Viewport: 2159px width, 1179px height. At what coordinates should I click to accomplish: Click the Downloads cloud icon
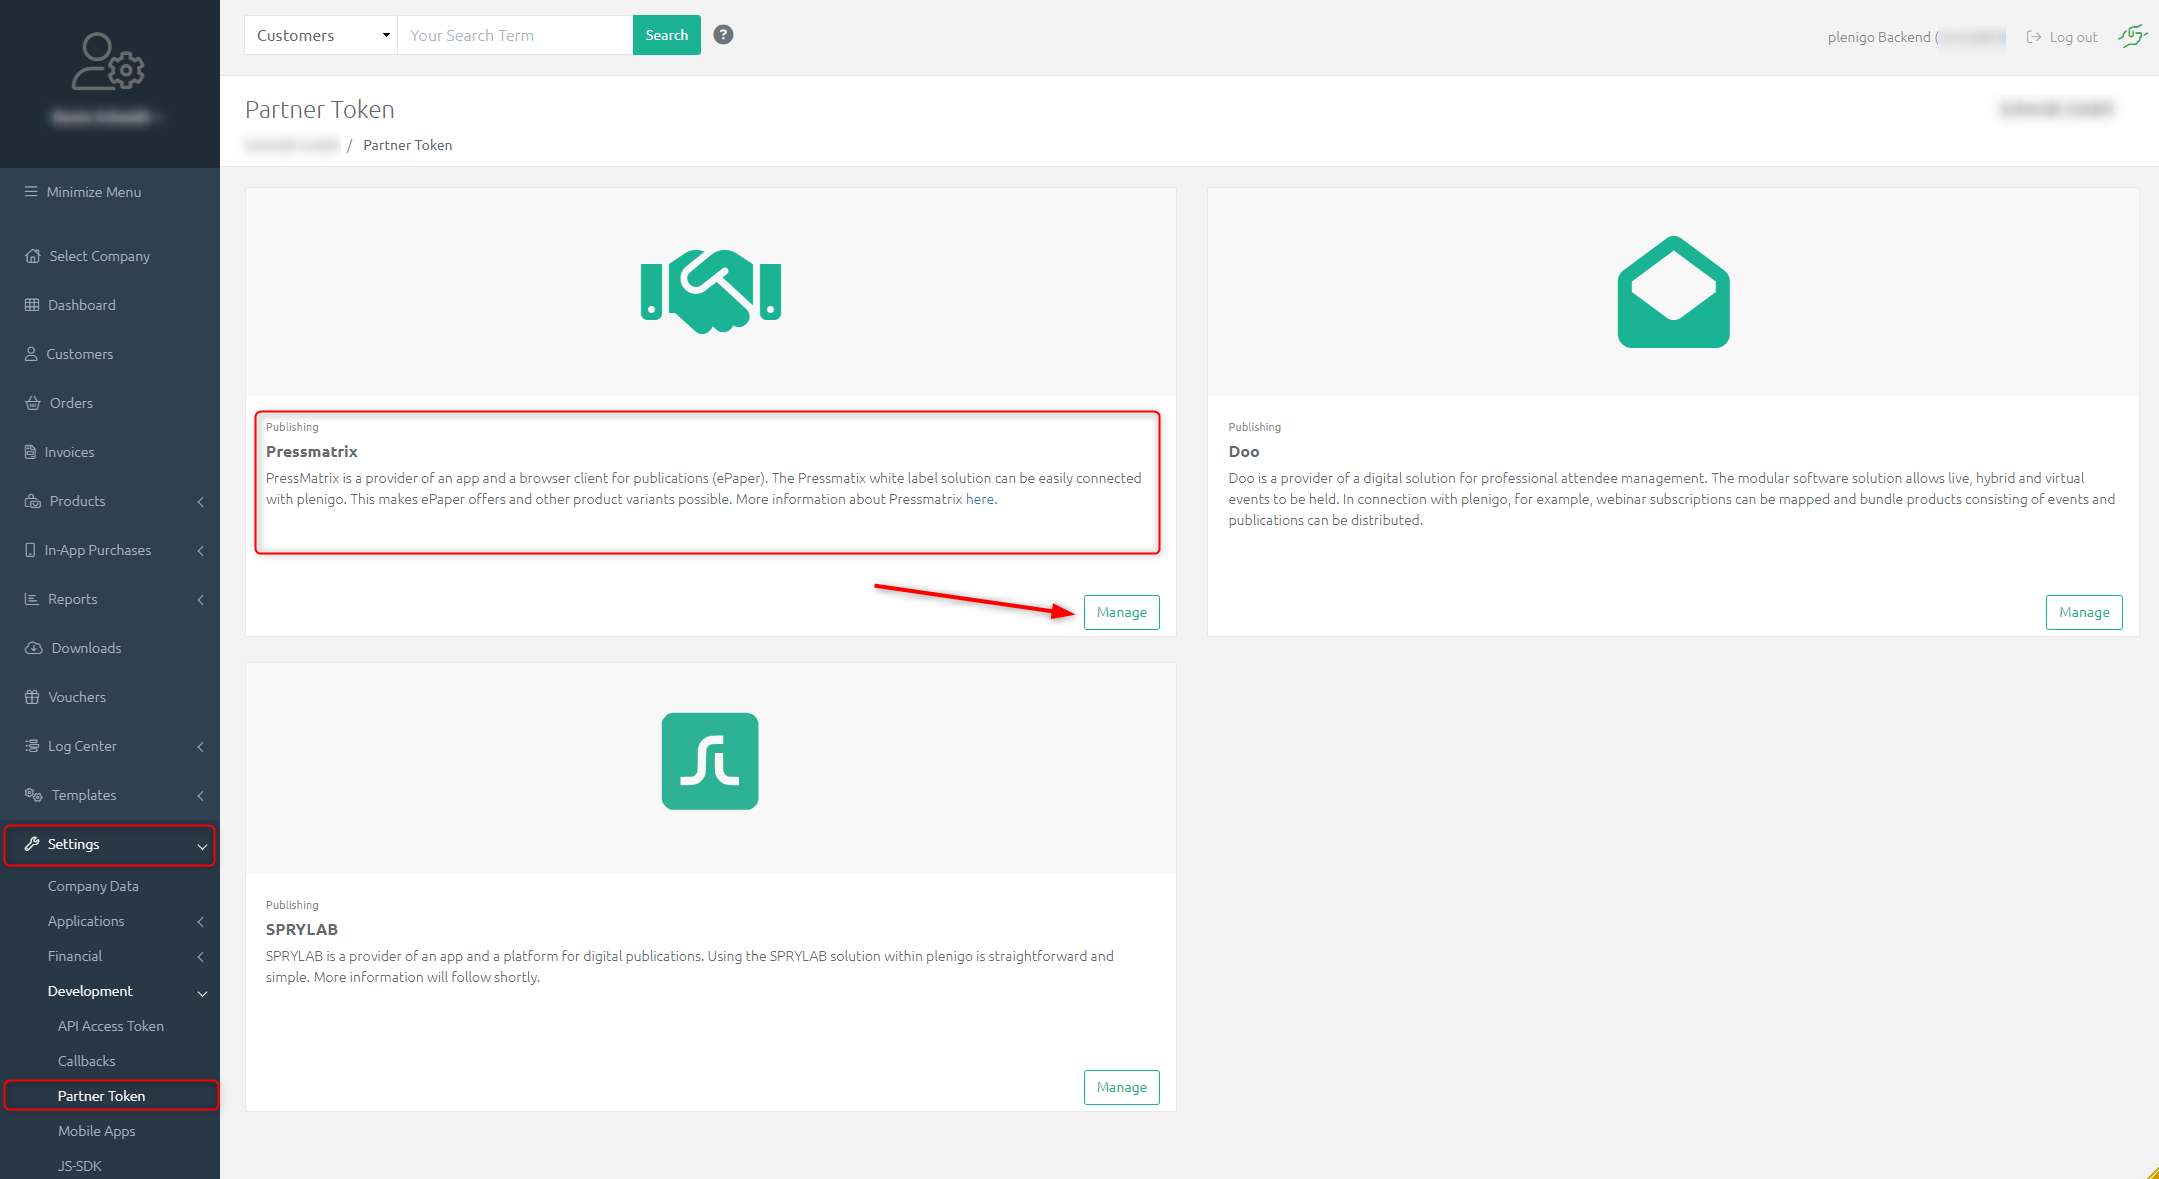(x=33, y=648)
